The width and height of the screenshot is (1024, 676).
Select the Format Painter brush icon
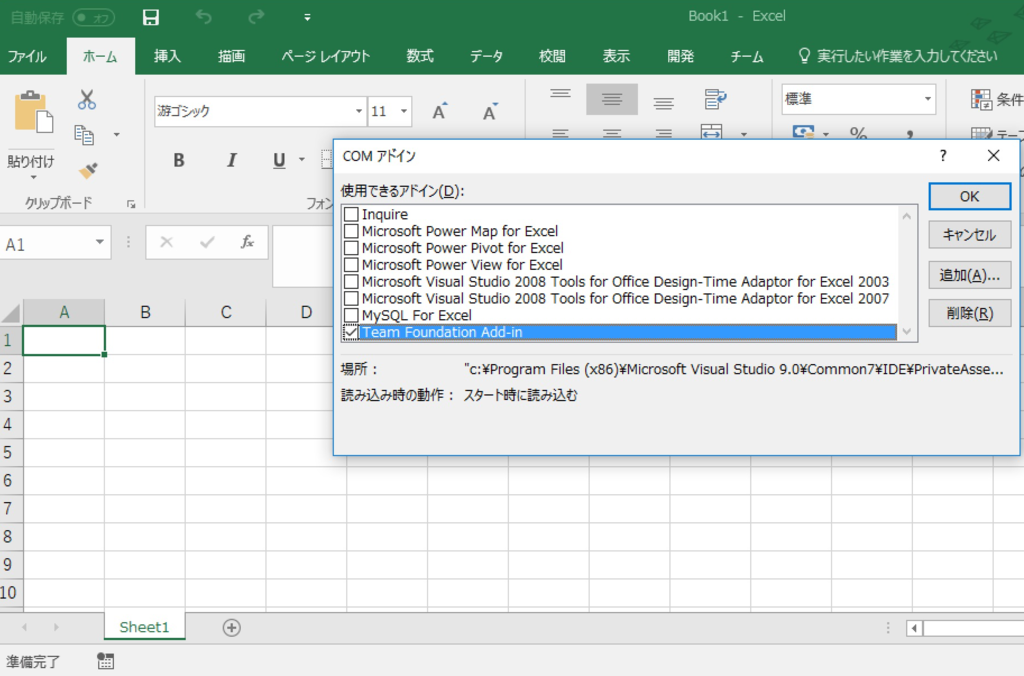[88, 170]
